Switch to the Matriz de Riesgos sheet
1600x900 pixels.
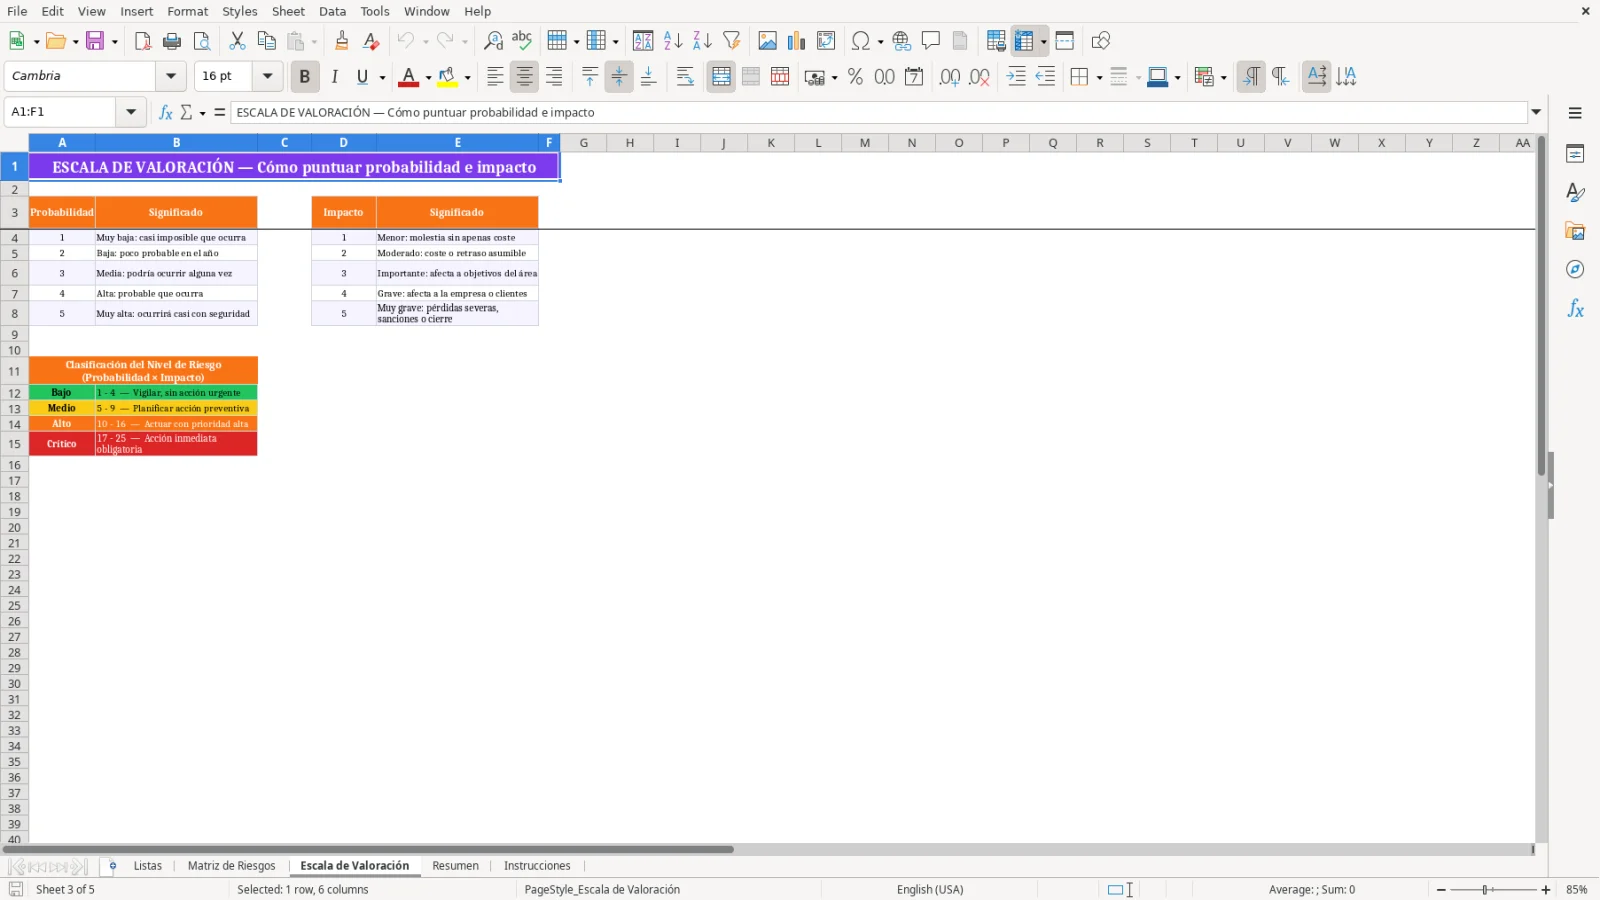(231, 866)
